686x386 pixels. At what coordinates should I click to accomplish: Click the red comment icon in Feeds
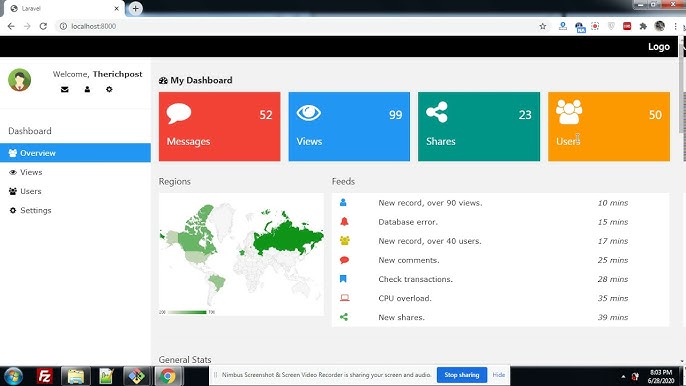coord(344,260)
